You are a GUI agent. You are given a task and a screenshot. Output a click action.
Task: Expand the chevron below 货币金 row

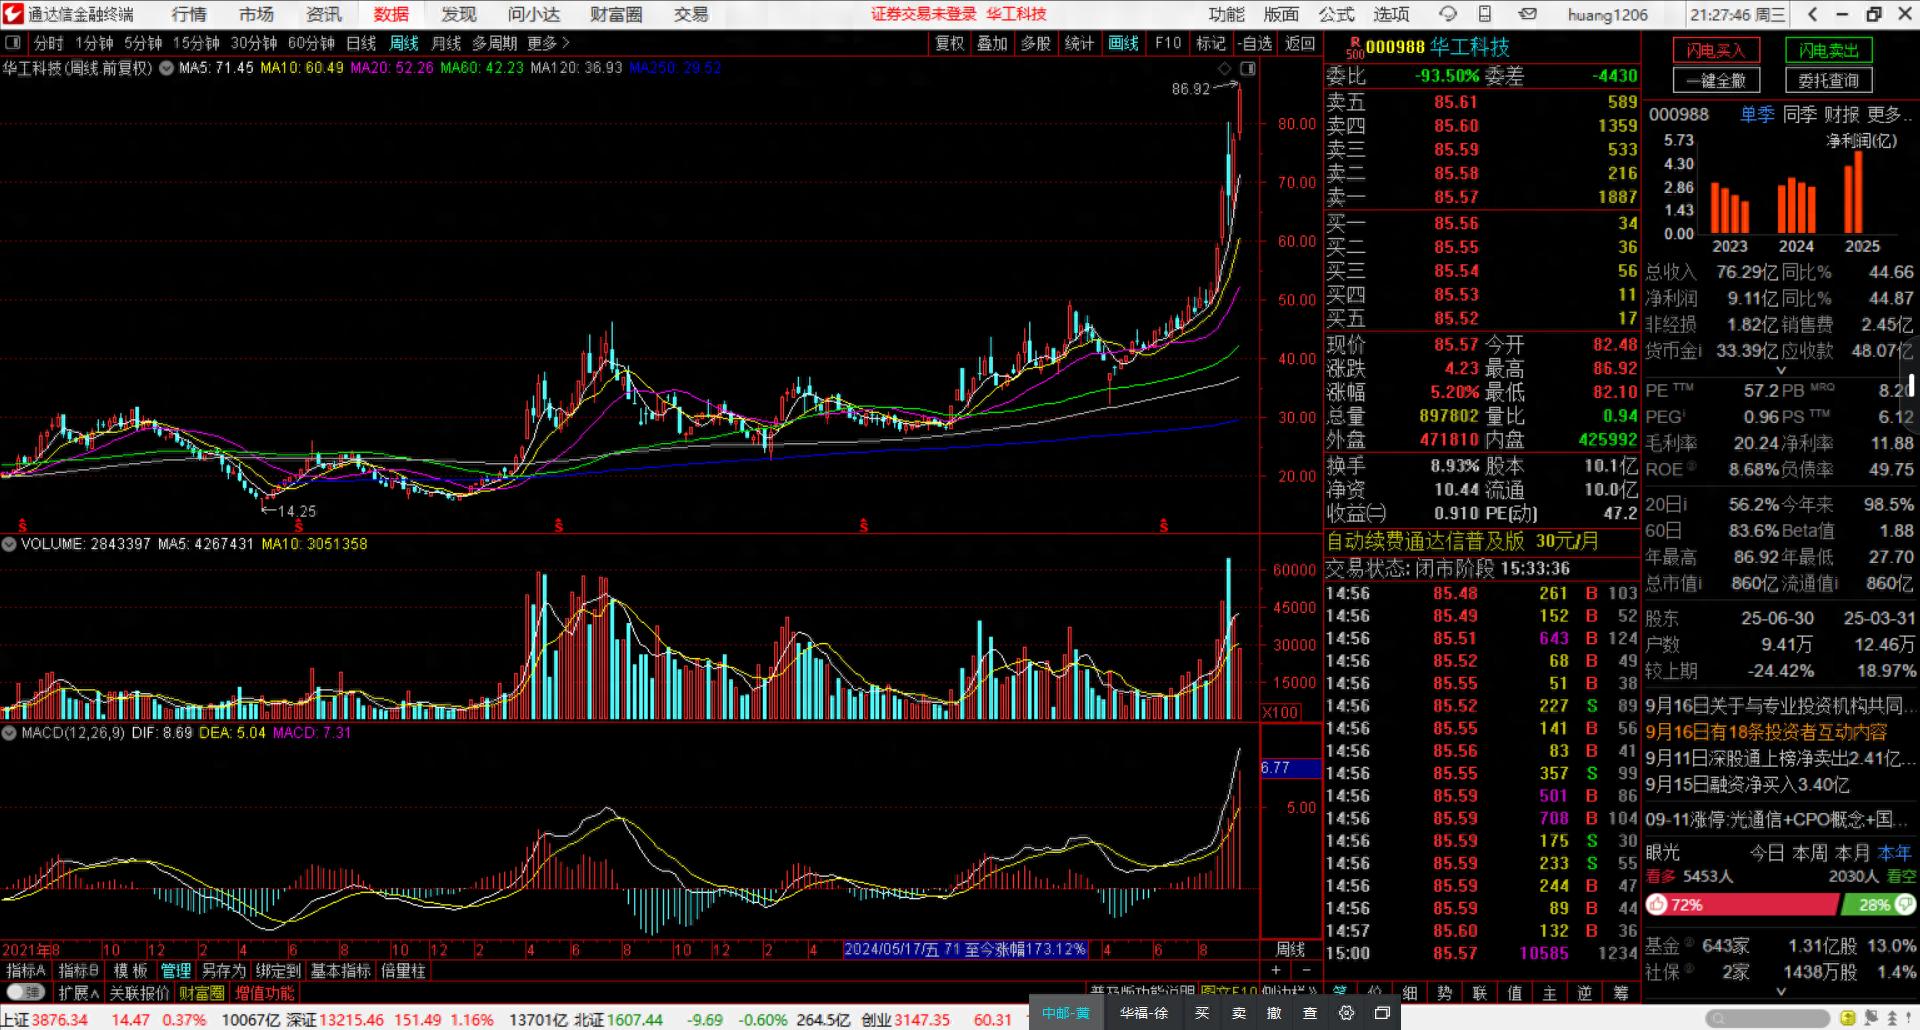click(x=1780, y=370)
